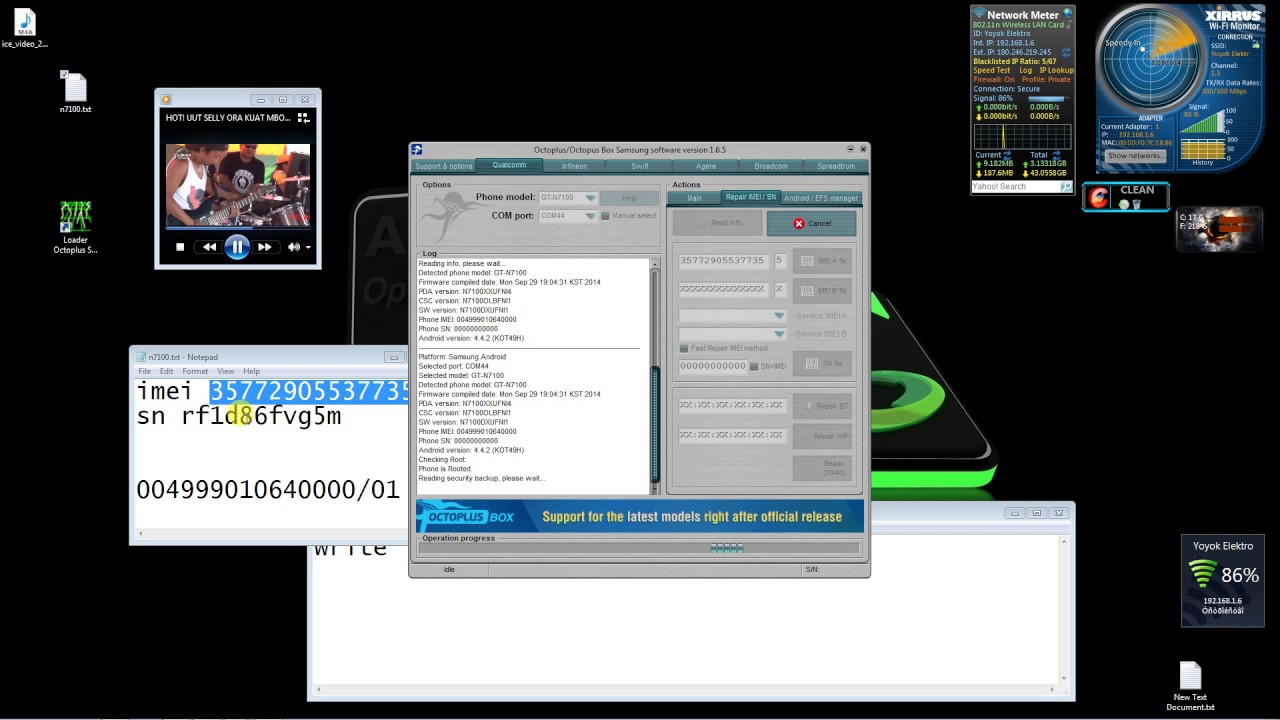Toggle the Manual select checkbox
This screenshot has height=720, width=1280.
click(605, 216)
